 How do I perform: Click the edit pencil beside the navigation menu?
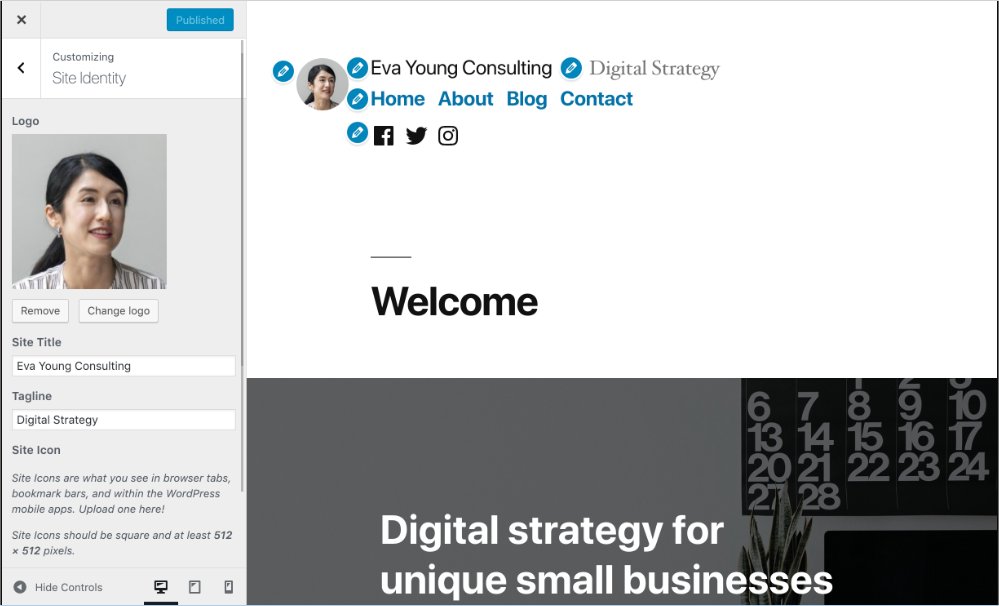(357, 99)
